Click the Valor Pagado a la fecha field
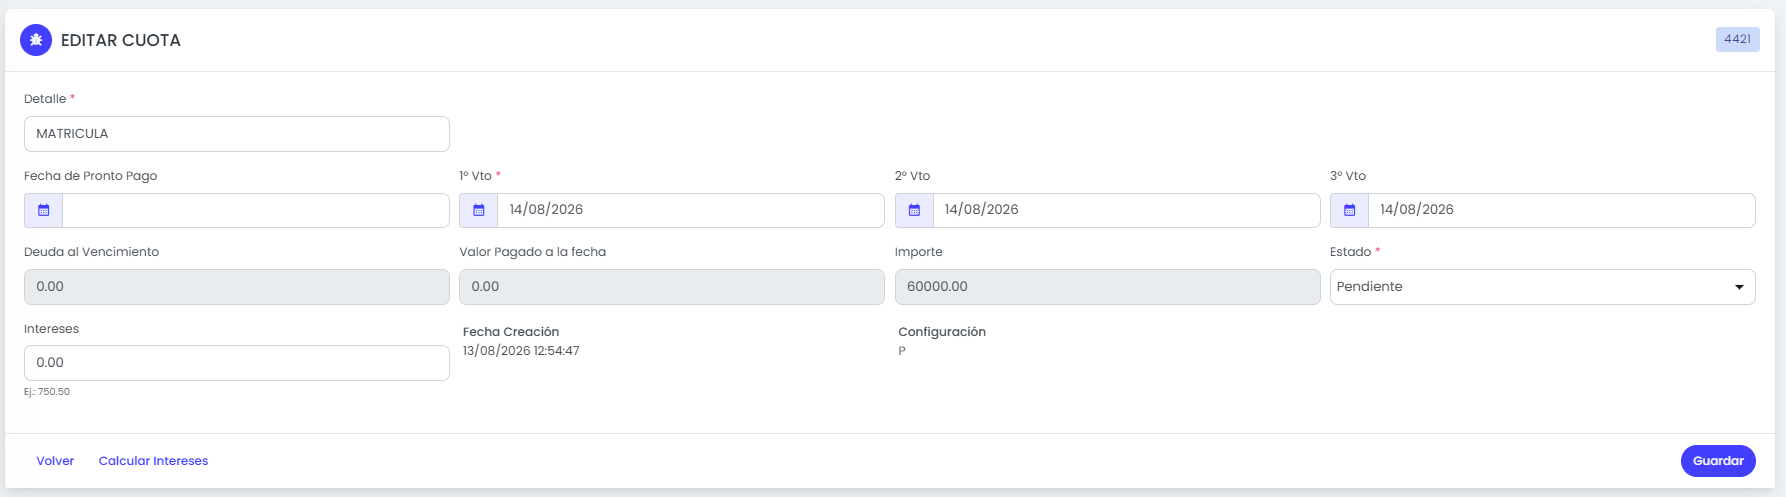This screenshot has width=1786, height=497. coord(672,287)
